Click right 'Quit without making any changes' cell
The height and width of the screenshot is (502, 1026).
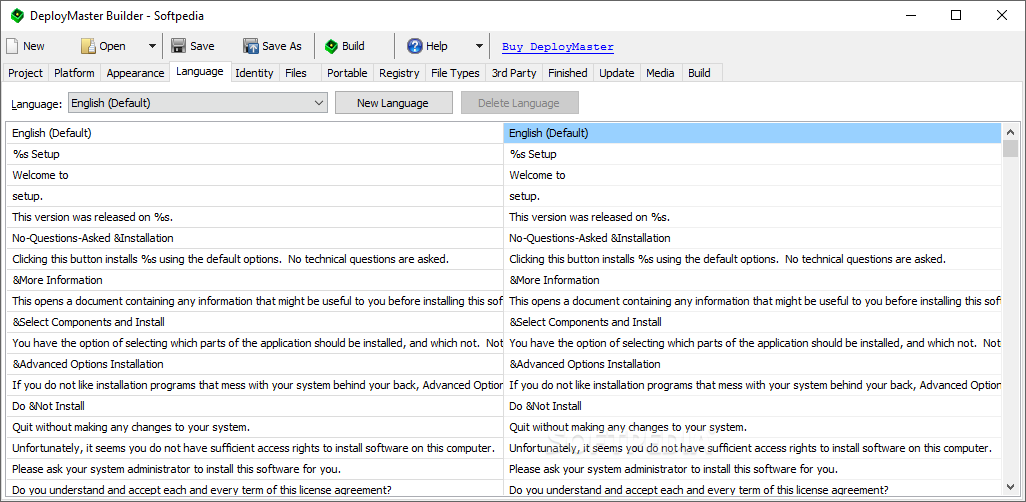pyautogui.click(x=752, y=427)
